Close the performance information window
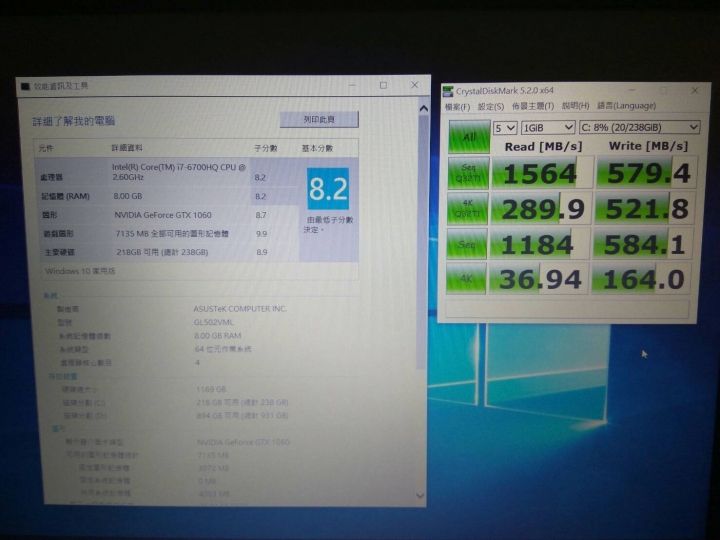The image size is (720, 540). pyautogui.click(x=415, y=85)
